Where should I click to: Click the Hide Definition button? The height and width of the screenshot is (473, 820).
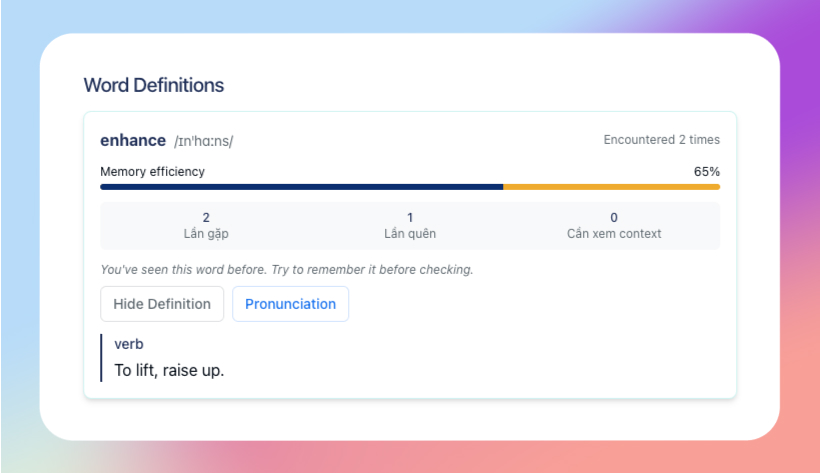coord(161,304)
